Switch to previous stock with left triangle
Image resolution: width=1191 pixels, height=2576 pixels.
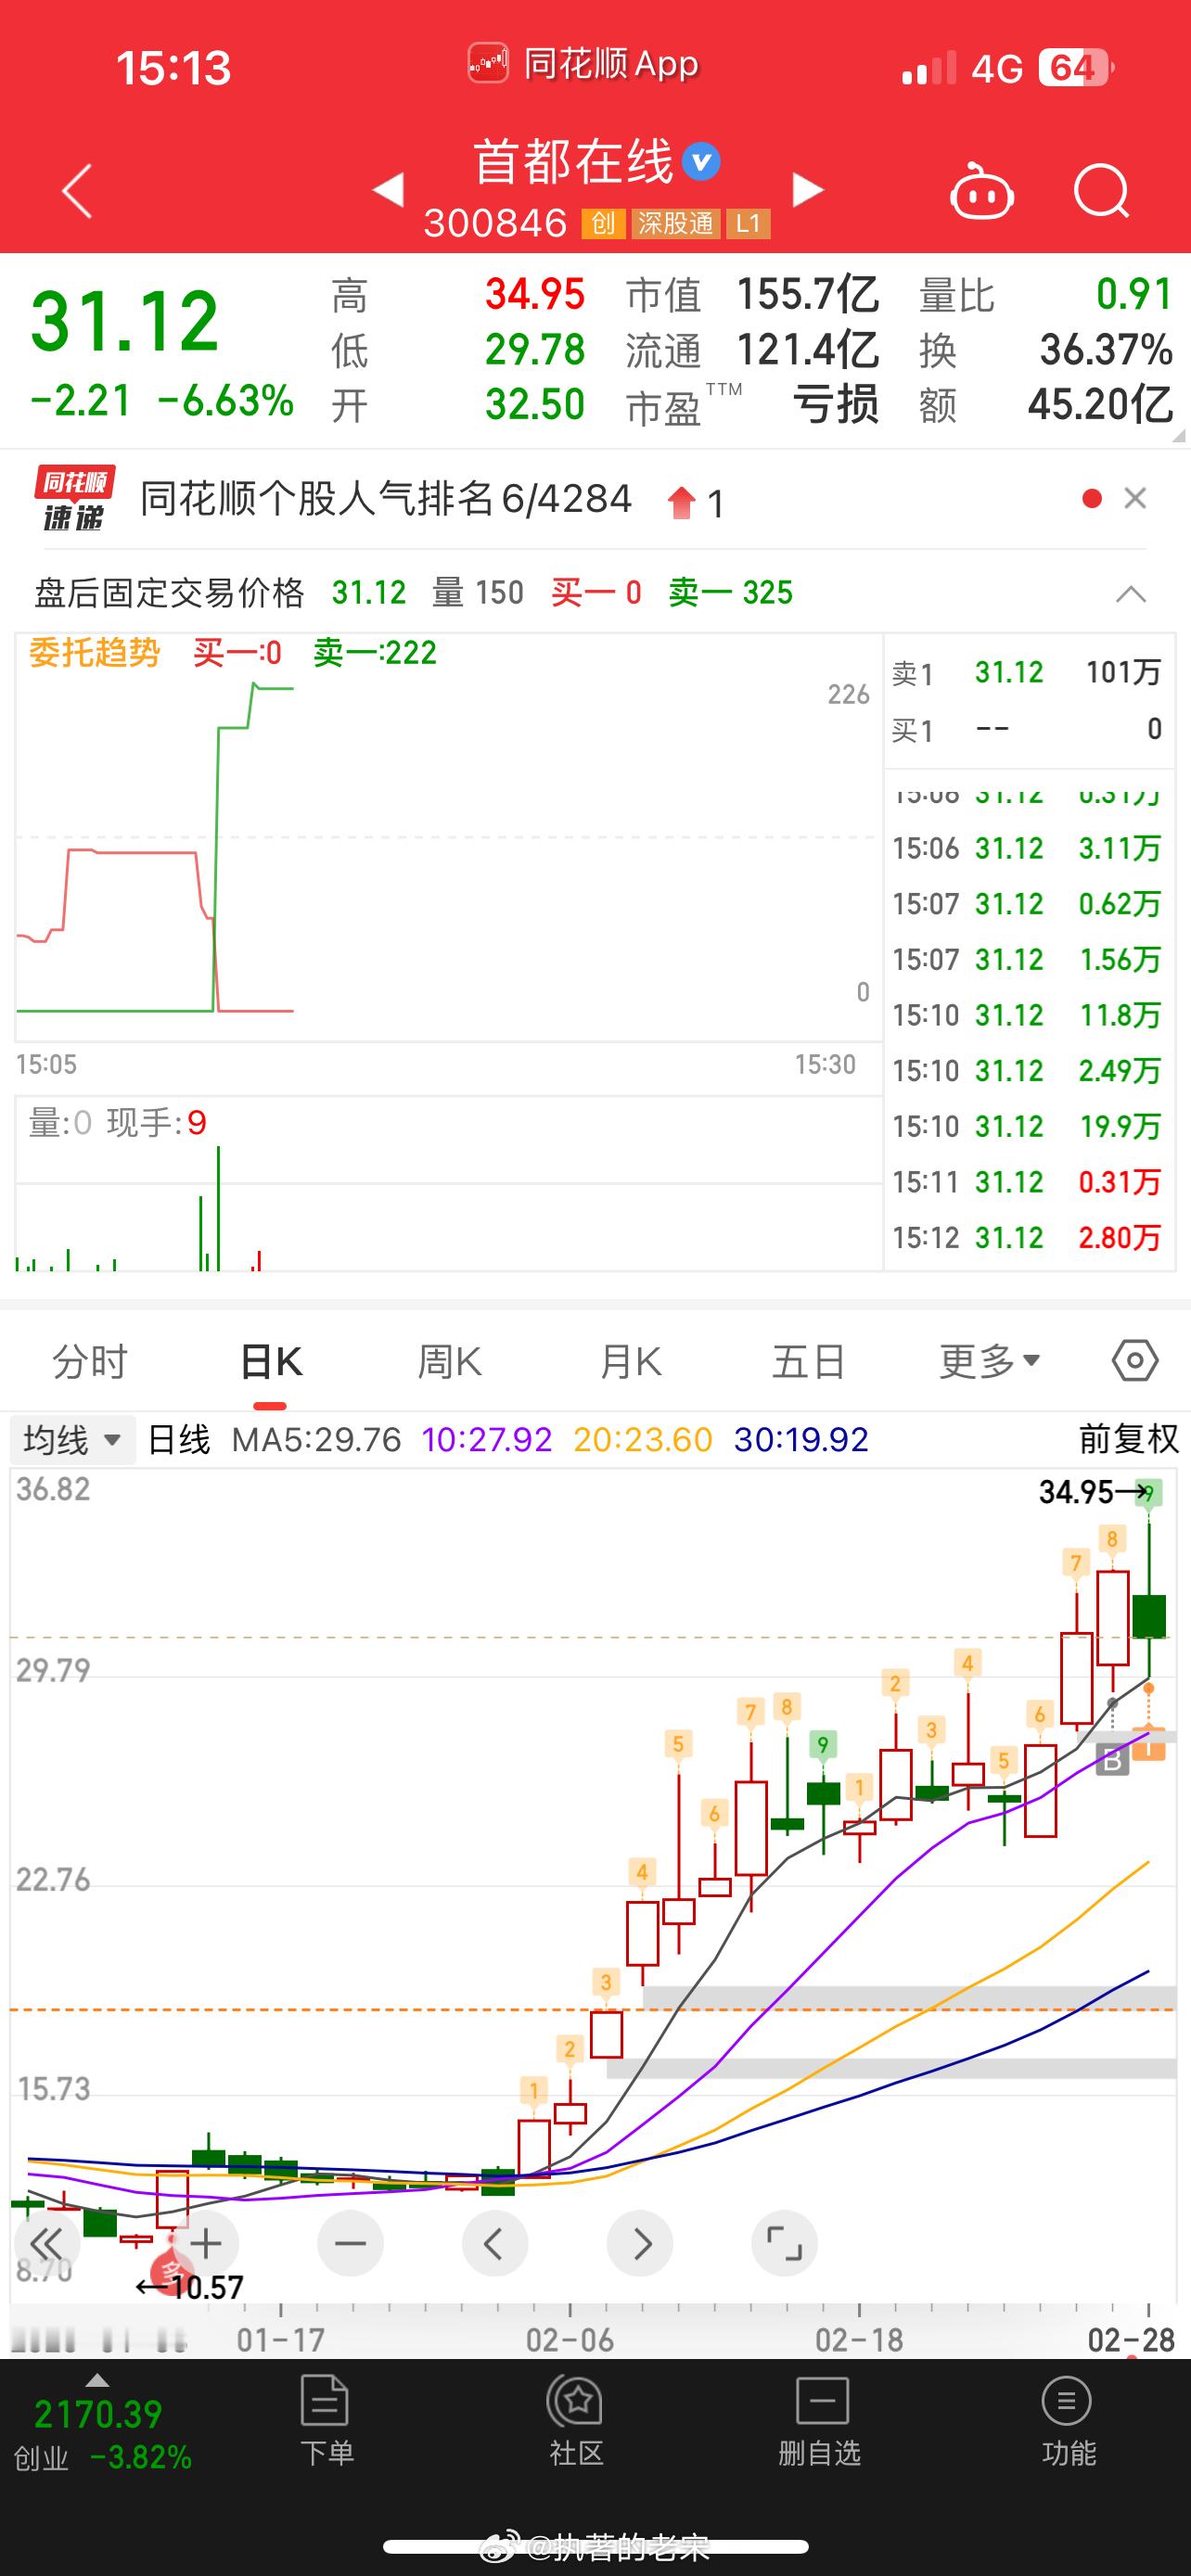[x=388, y=189]
